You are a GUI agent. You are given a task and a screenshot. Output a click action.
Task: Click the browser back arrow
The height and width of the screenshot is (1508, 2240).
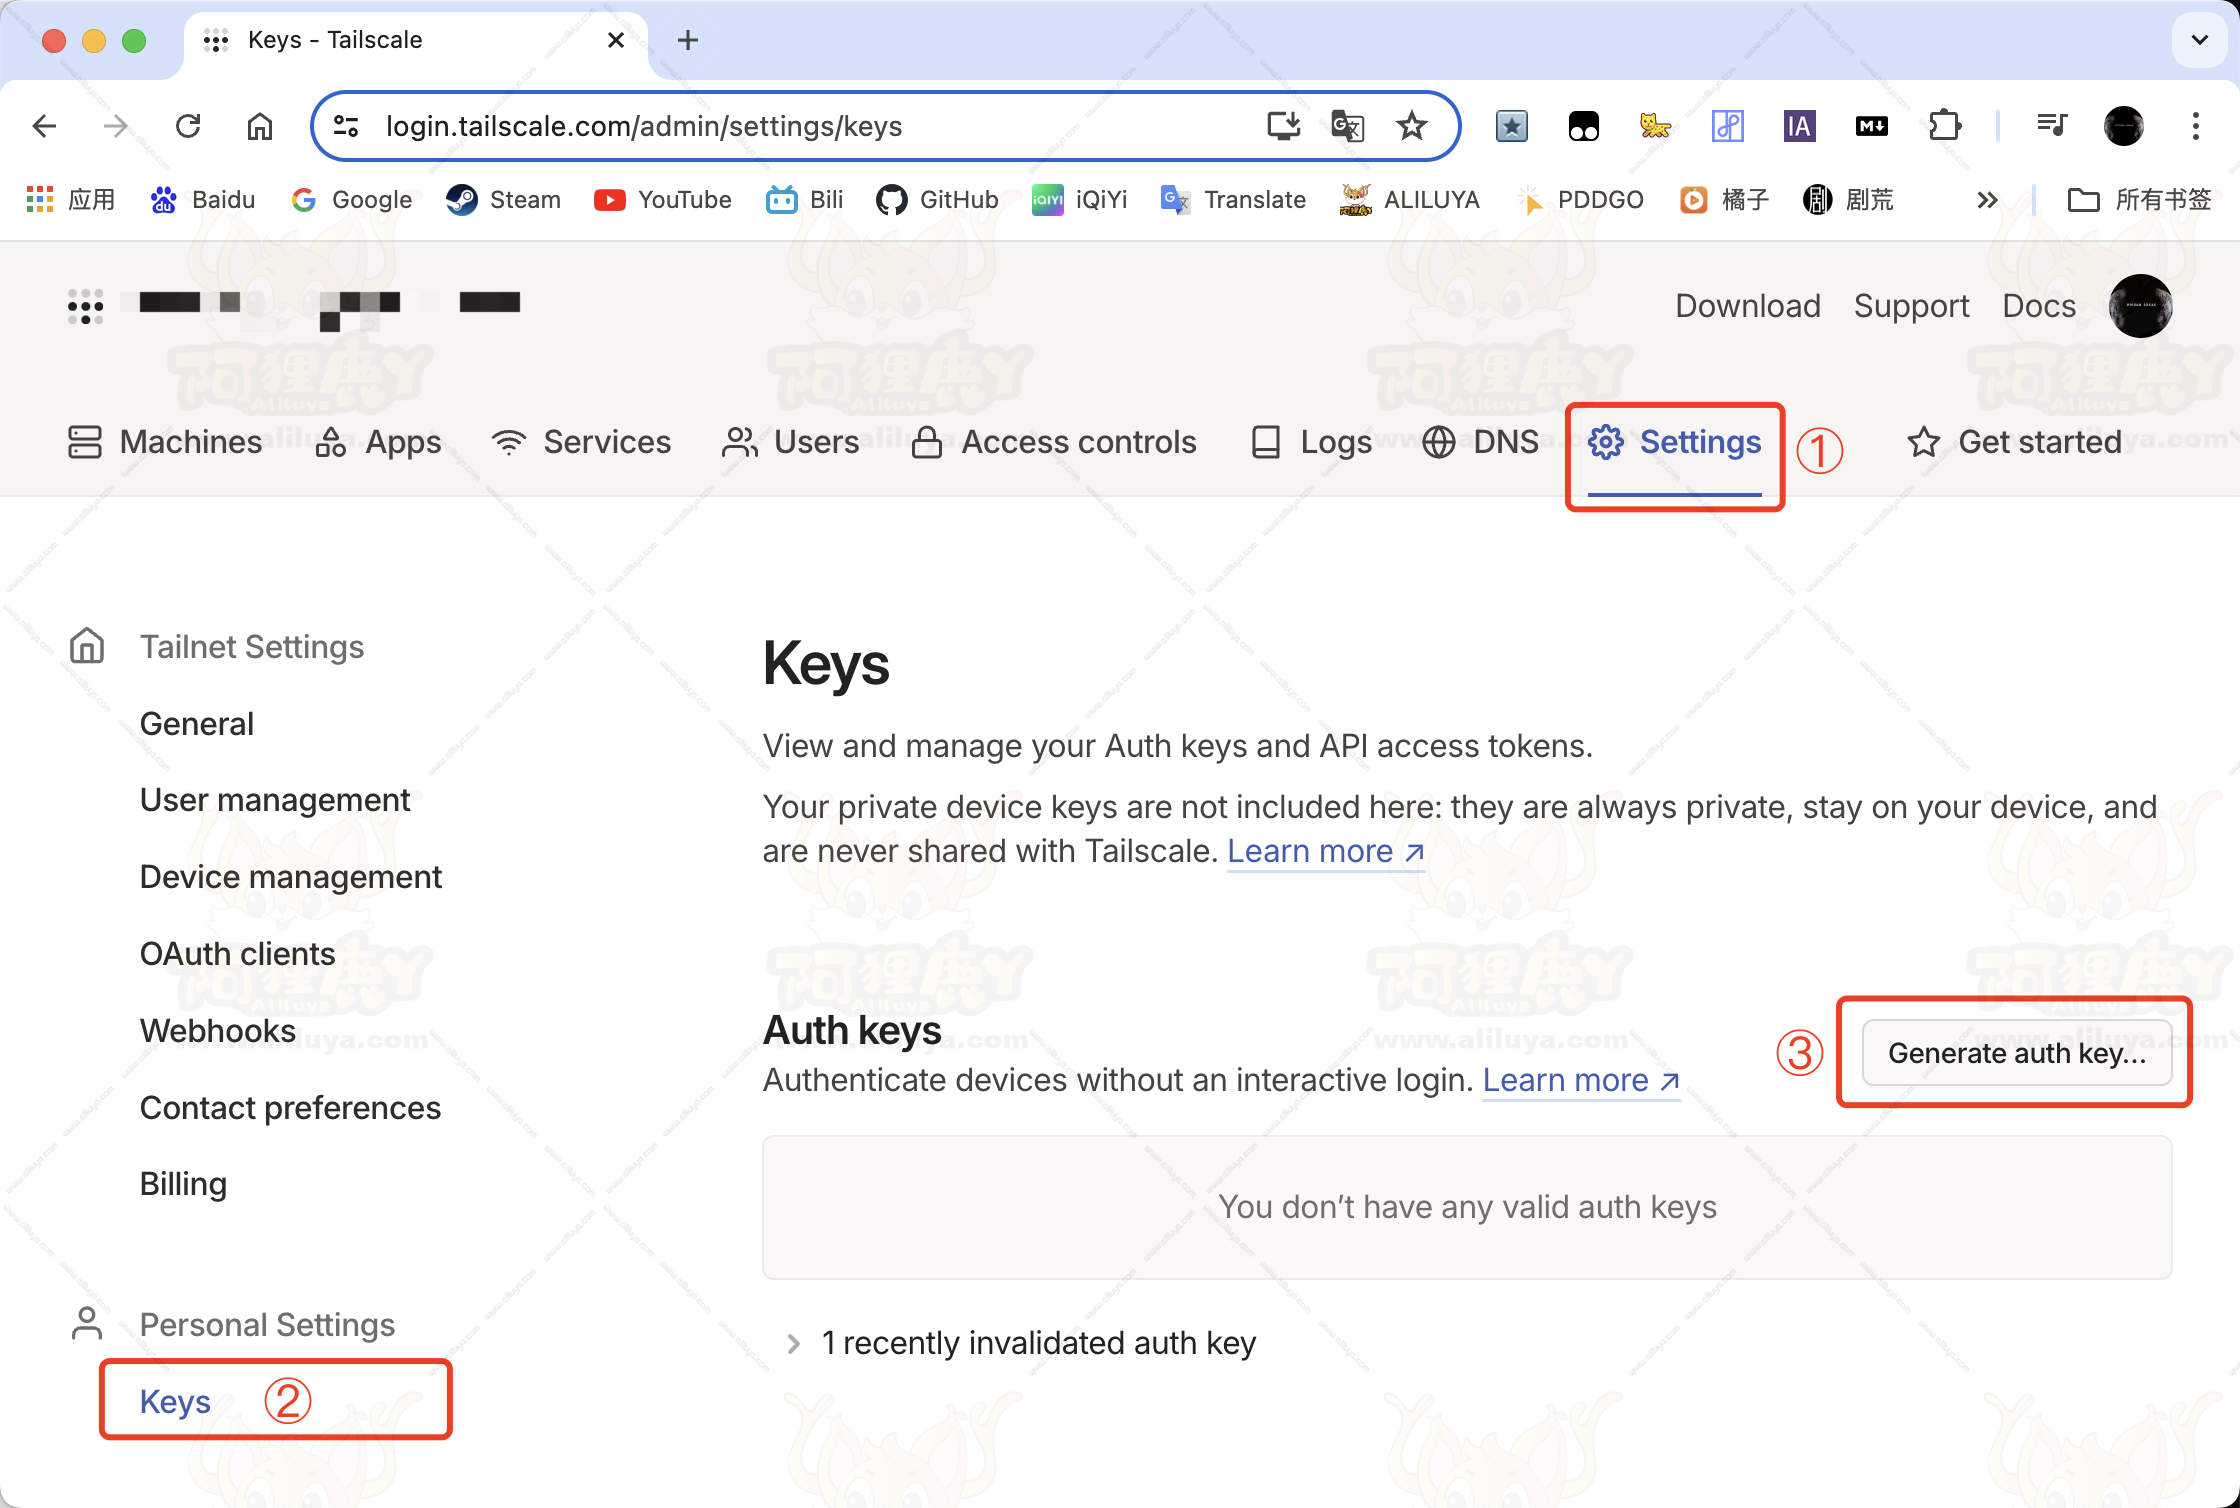coord(44,126)
